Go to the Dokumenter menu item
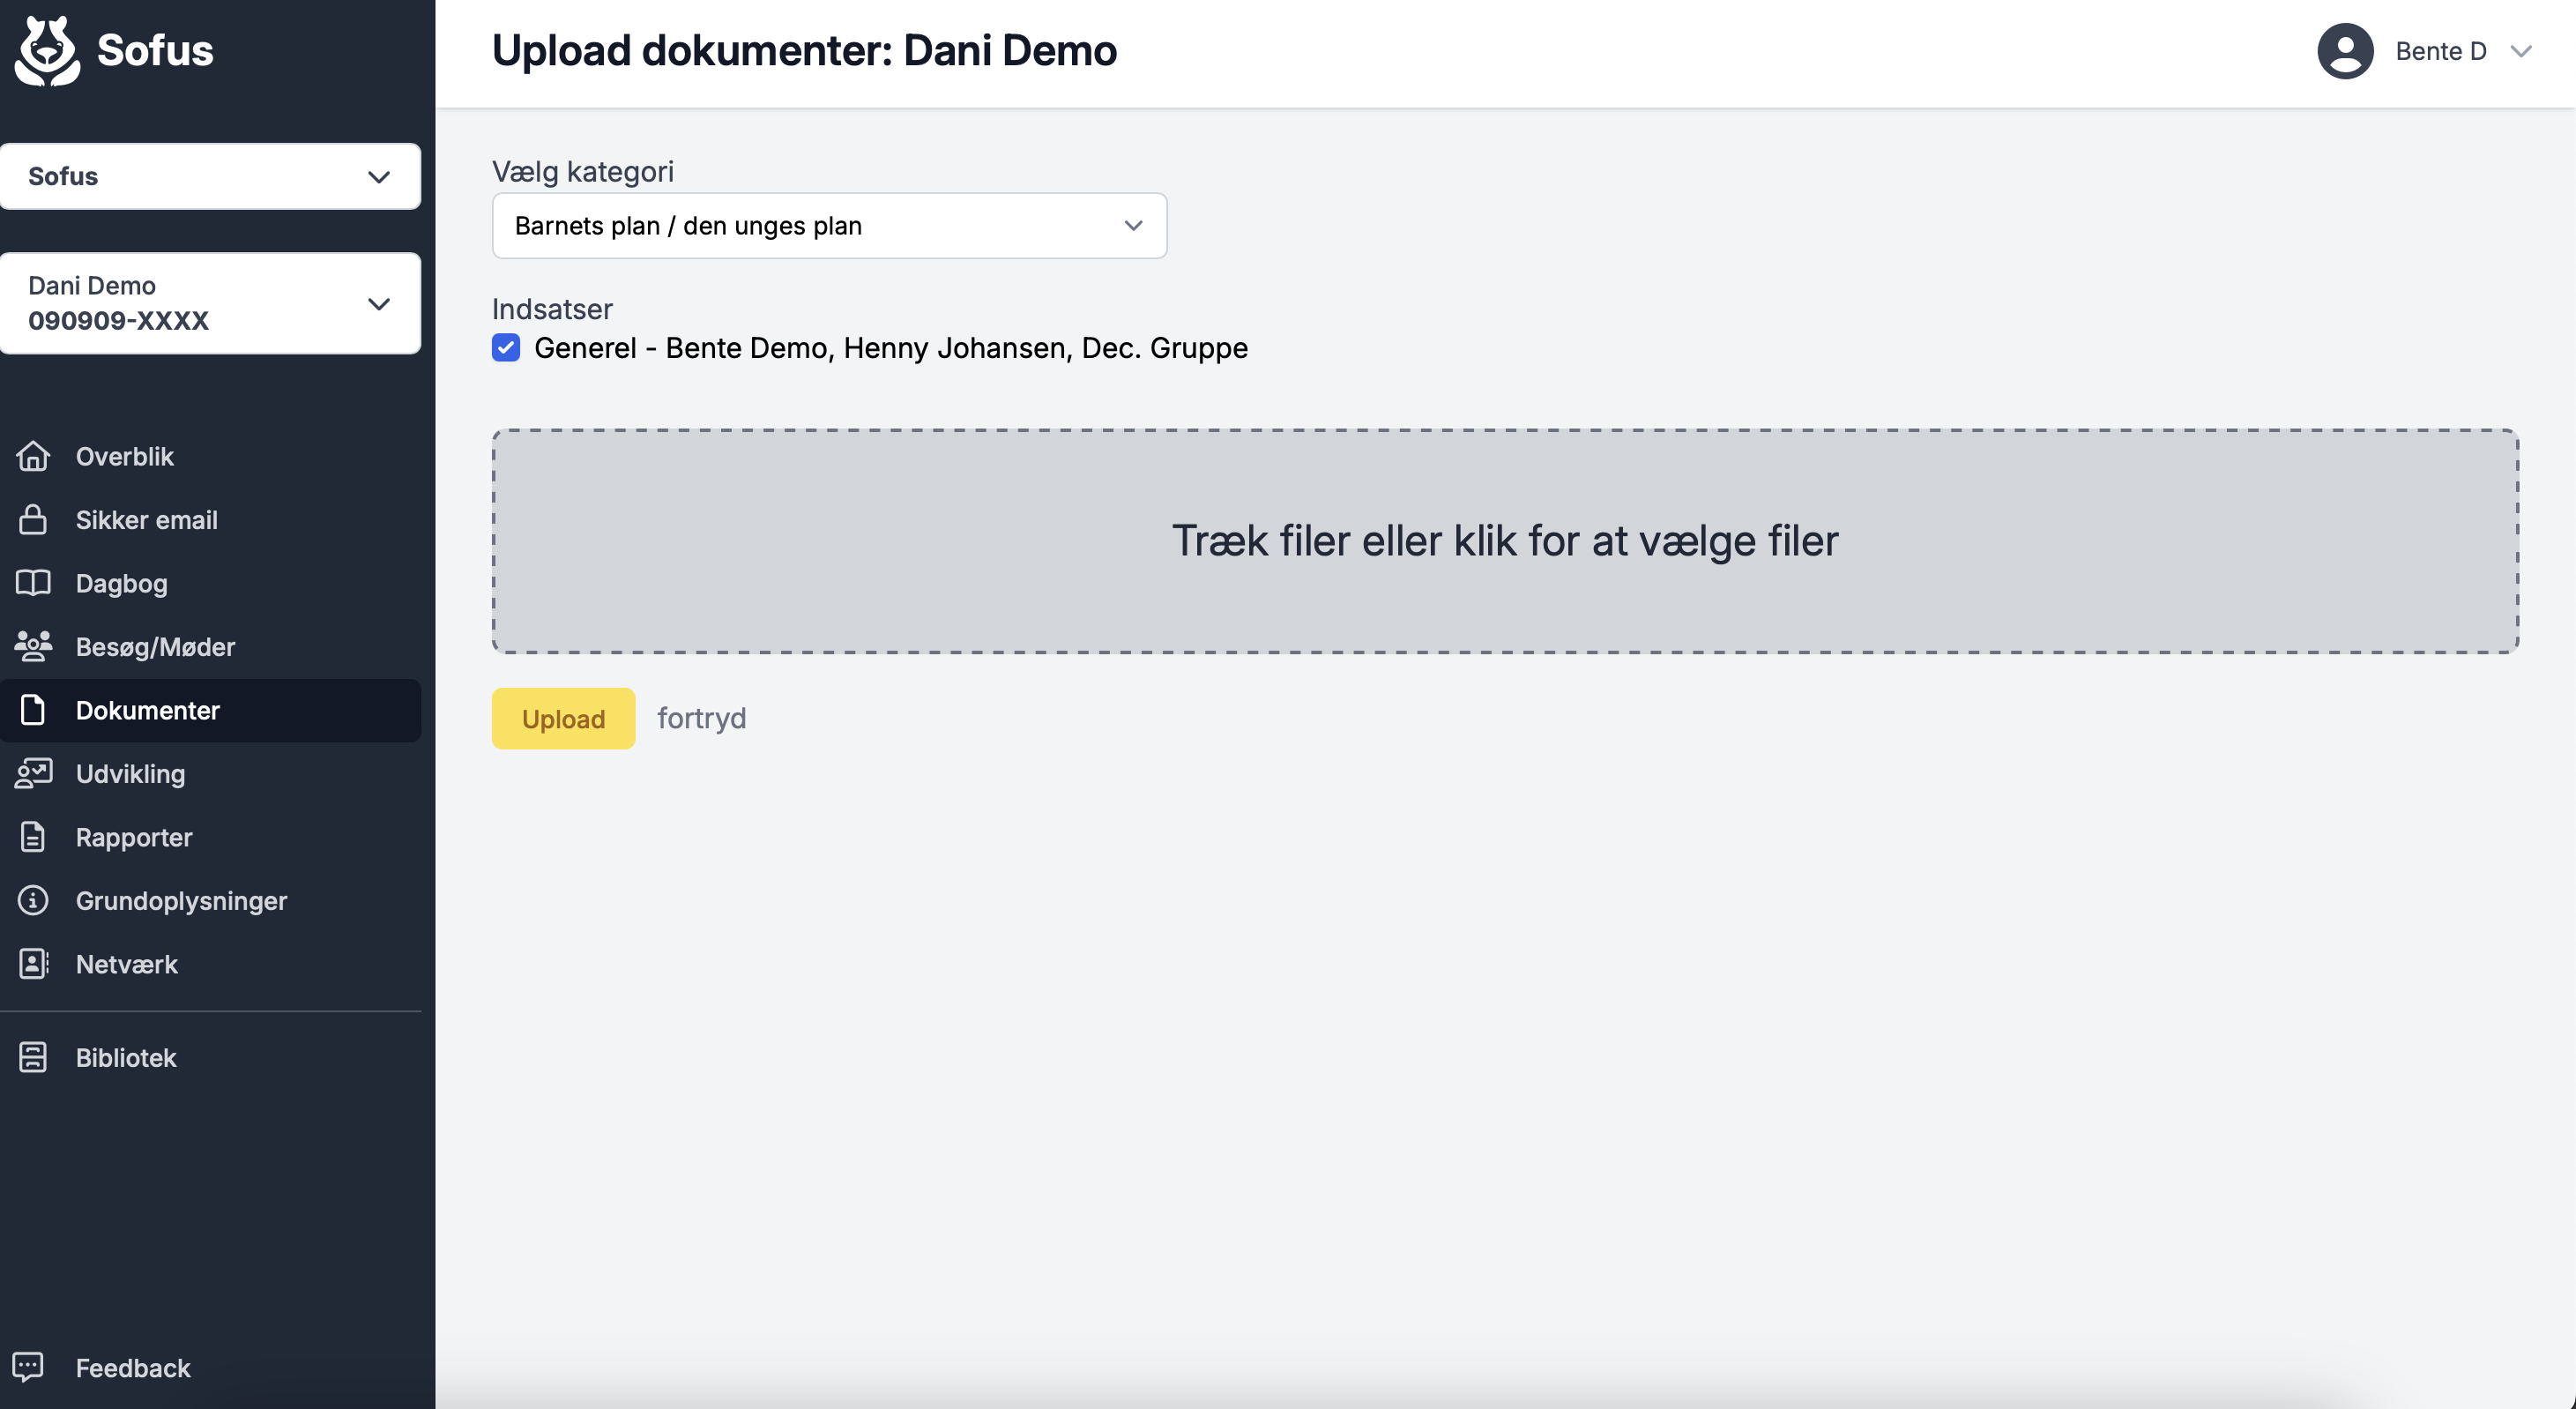Image resolution: width=2576 pixels, height=1409 pixels. tap(210, 710)
